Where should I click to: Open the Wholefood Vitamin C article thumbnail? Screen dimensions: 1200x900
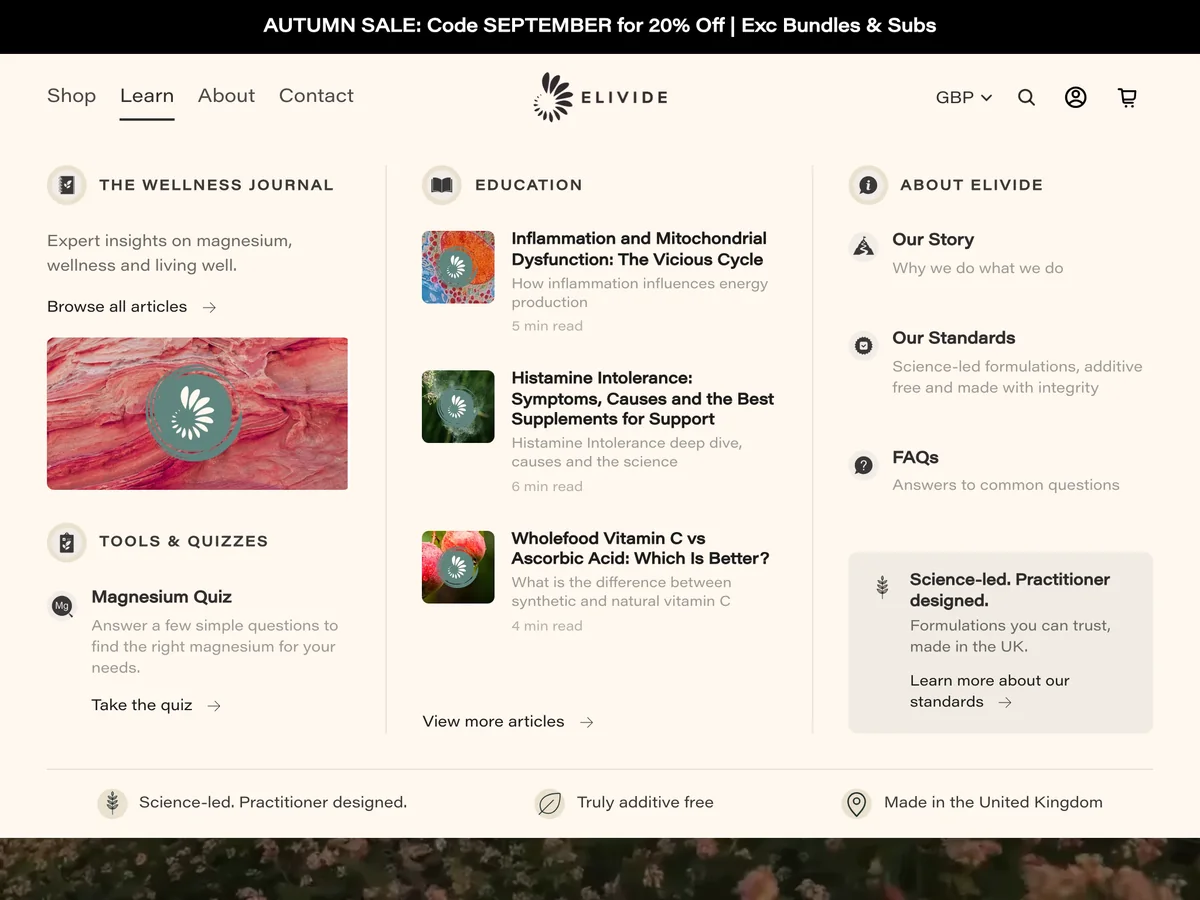[x=458, y=567]
